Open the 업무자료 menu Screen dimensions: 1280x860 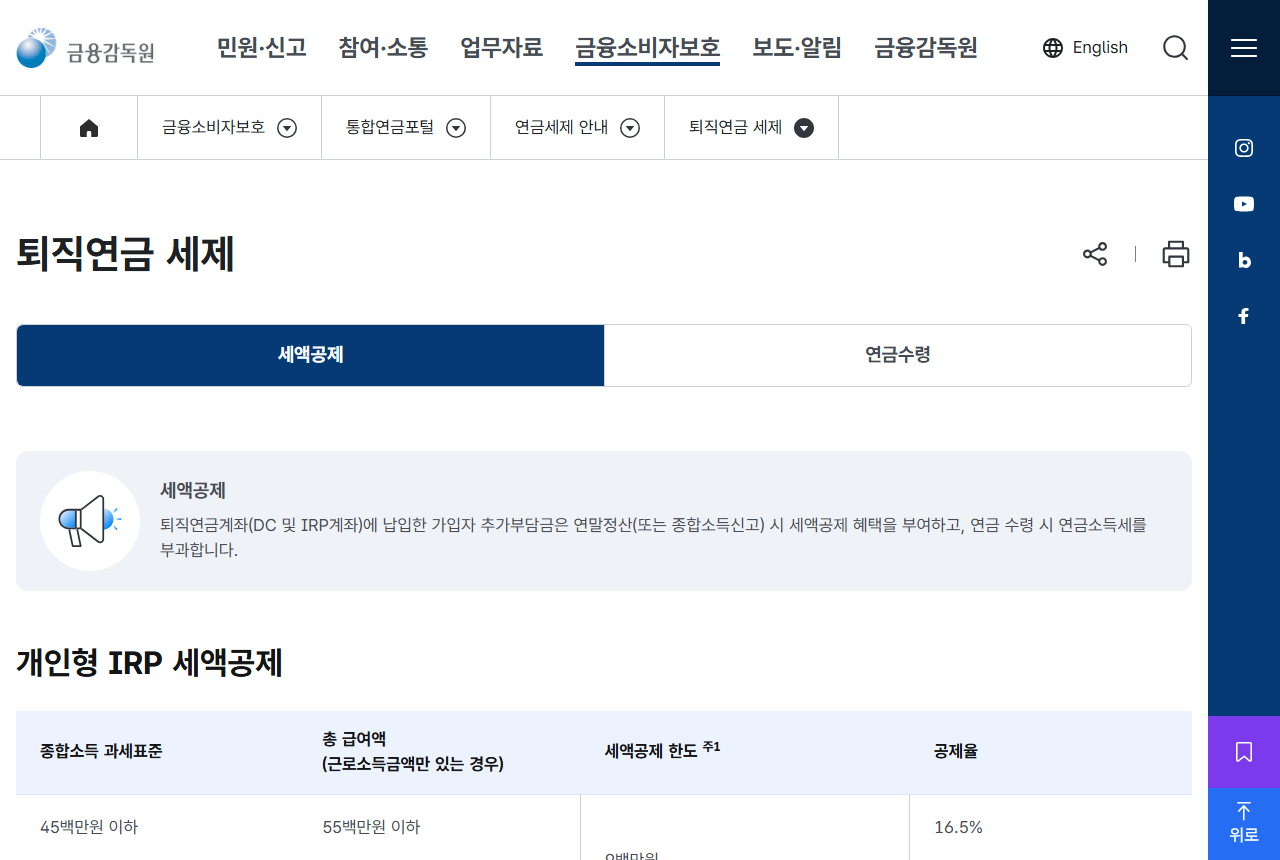(502, 47)
